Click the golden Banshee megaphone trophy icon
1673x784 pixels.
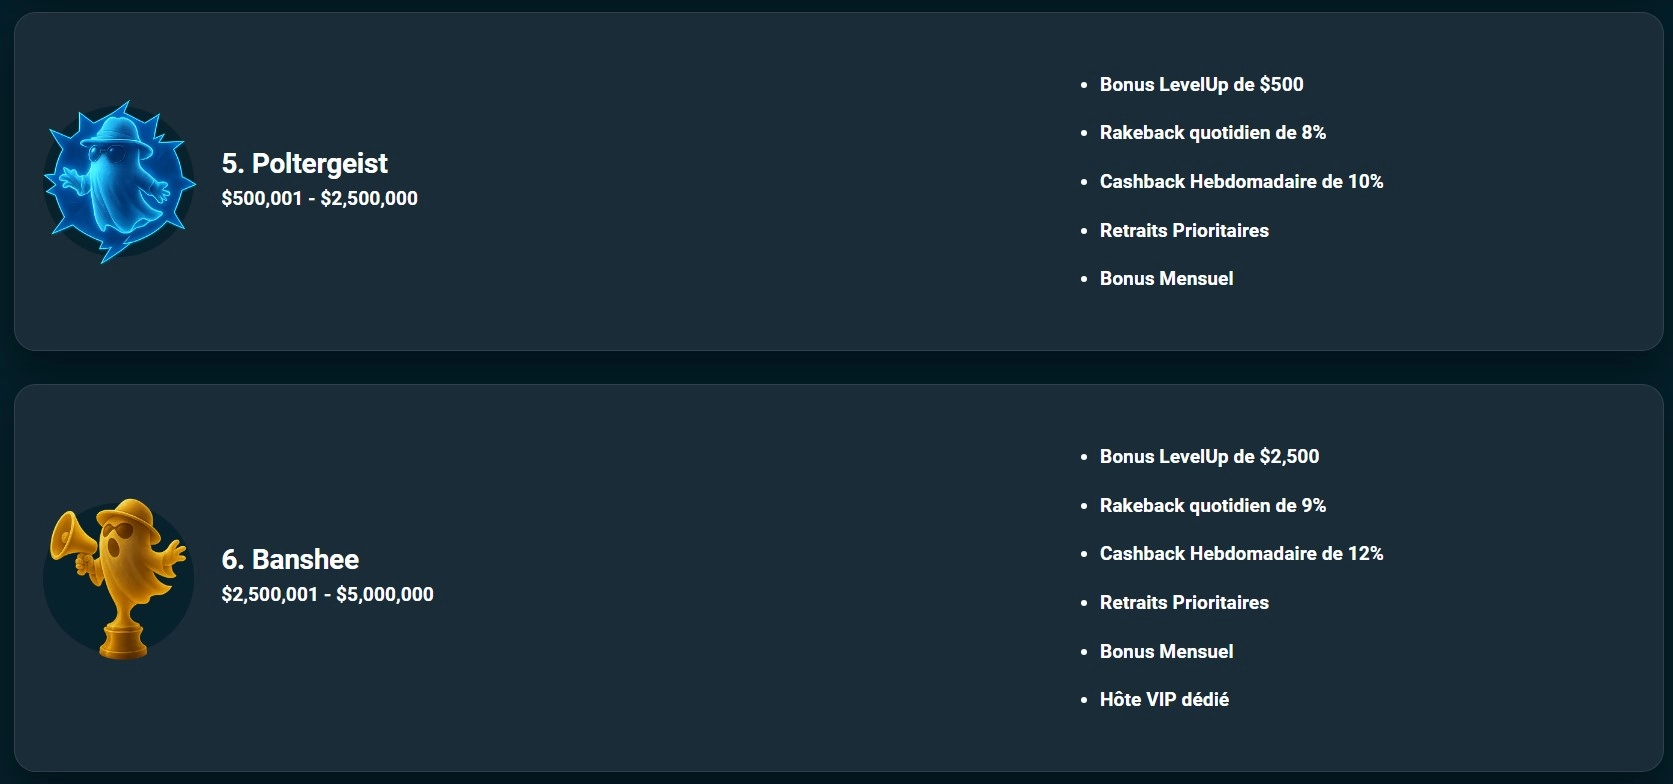[x=119, y=578]
